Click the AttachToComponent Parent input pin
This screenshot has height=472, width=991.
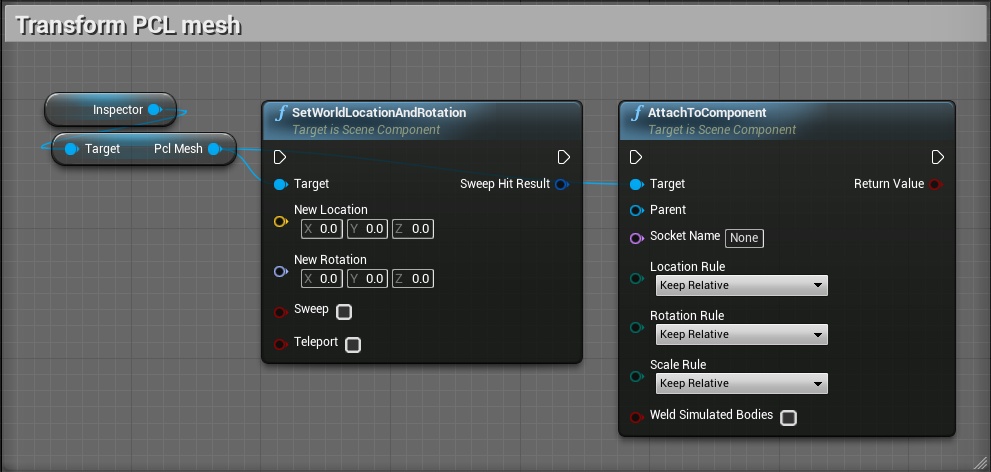[x=636, y=210]
